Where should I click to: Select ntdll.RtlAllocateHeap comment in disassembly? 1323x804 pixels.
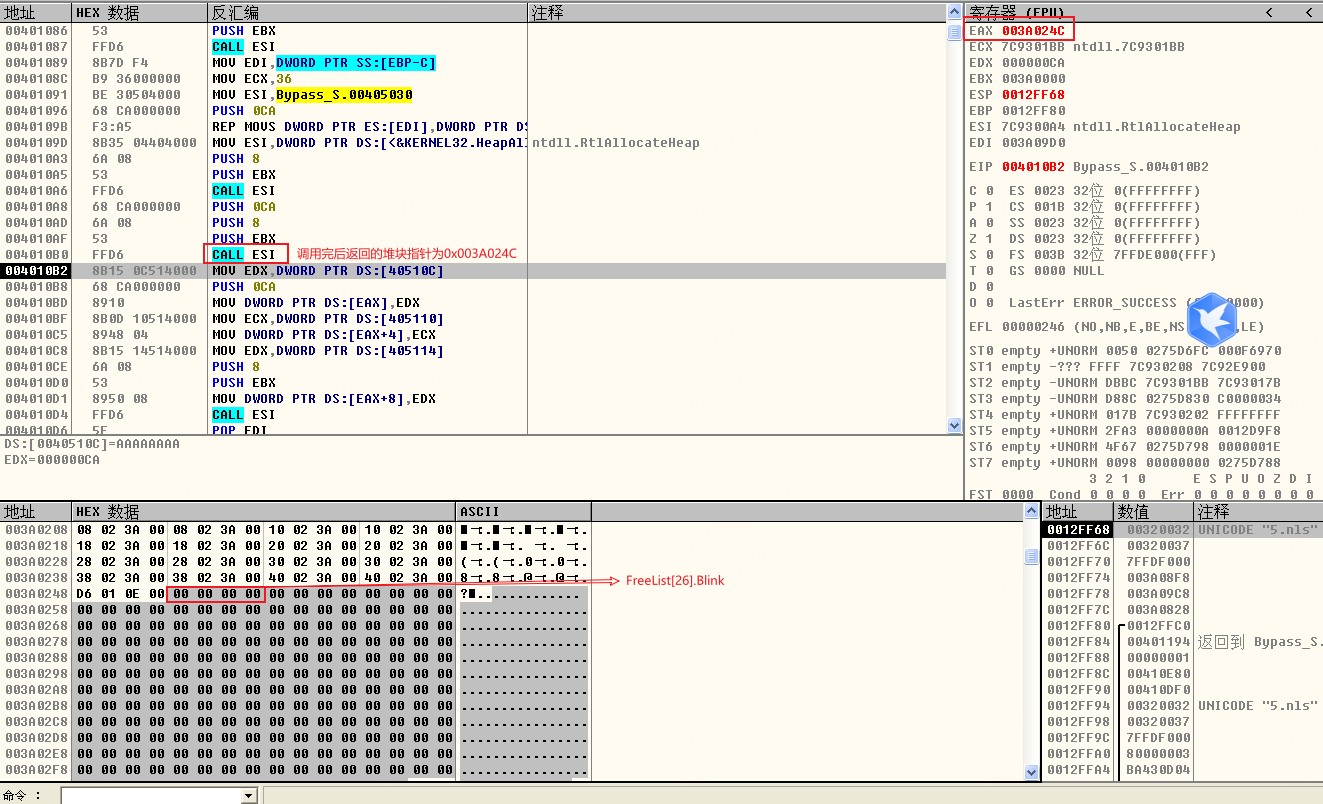pos(616,142)
